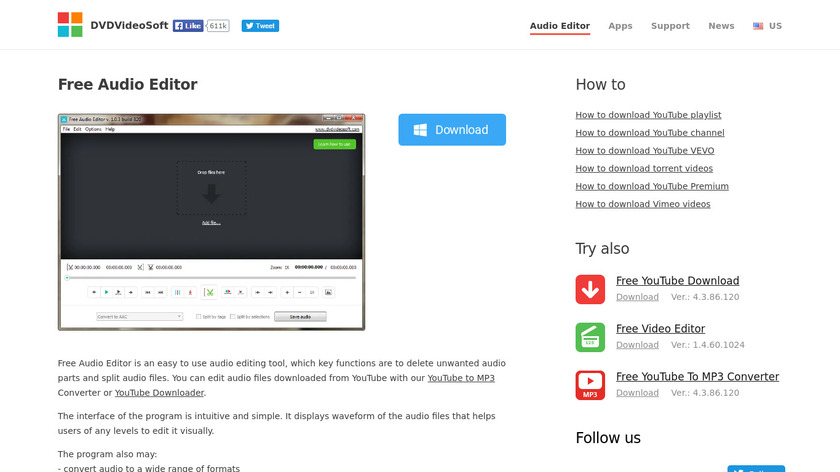
Task: Open the Convert to AAC dropdown in screenshot
Action: 139,317
